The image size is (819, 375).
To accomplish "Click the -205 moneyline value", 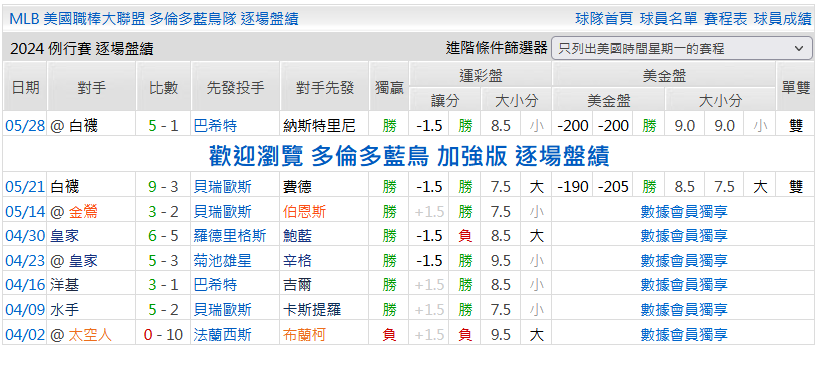I will click(x=613, y=186).
